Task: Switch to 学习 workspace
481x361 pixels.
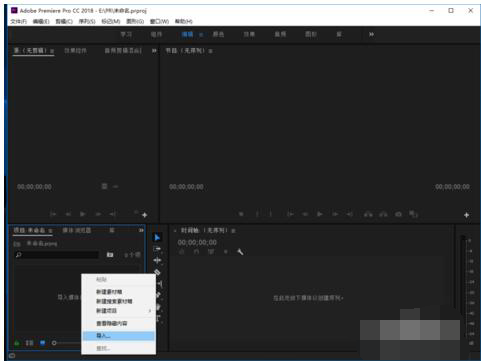Action: tap(126, 34)
